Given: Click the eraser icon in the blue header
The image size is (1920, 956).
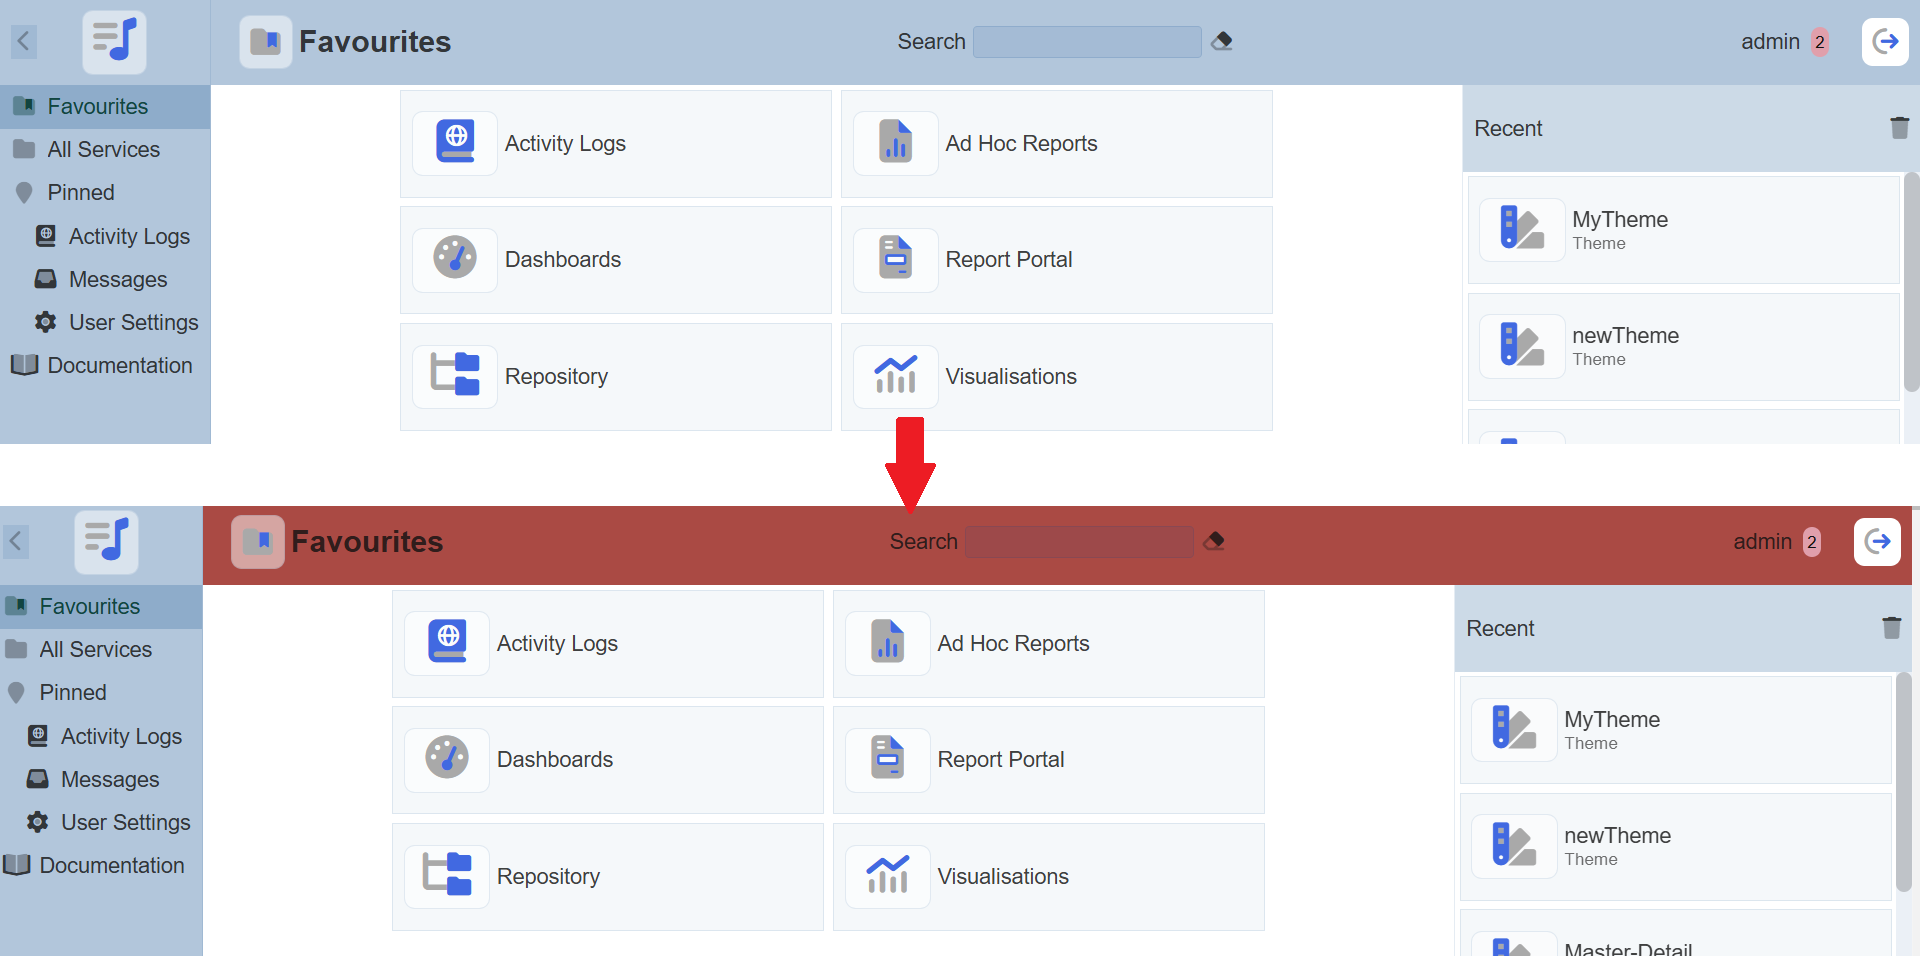Looking at the screenshot, I should (x=1221, y=41).
